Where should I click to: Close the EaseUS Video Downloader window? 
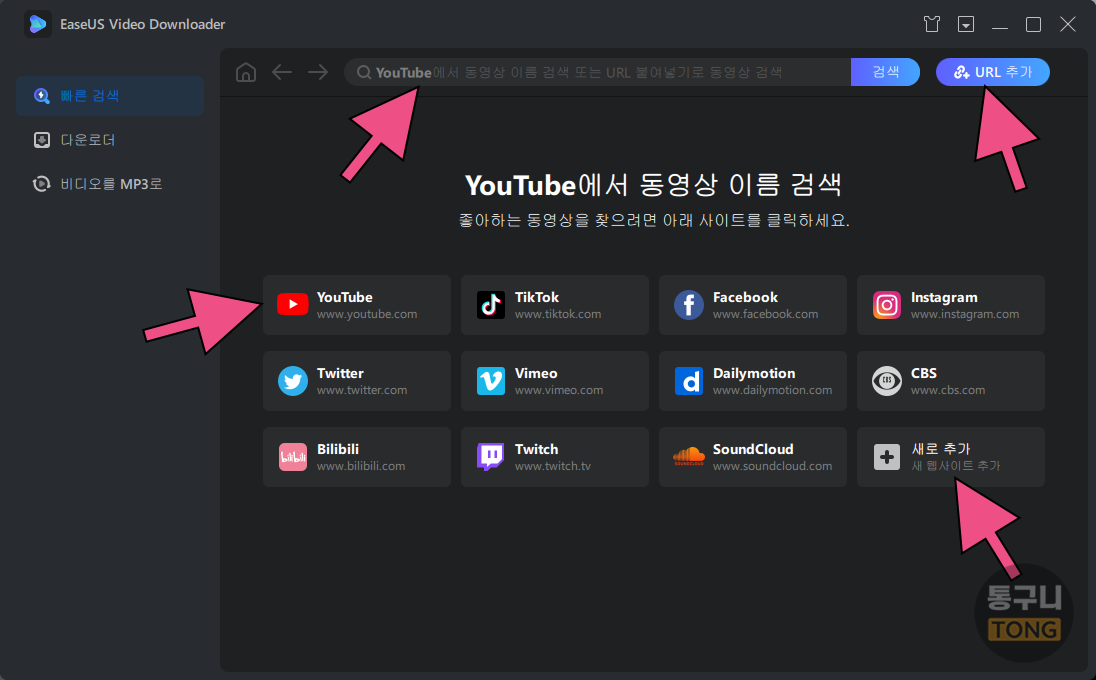coord(1067,24)
